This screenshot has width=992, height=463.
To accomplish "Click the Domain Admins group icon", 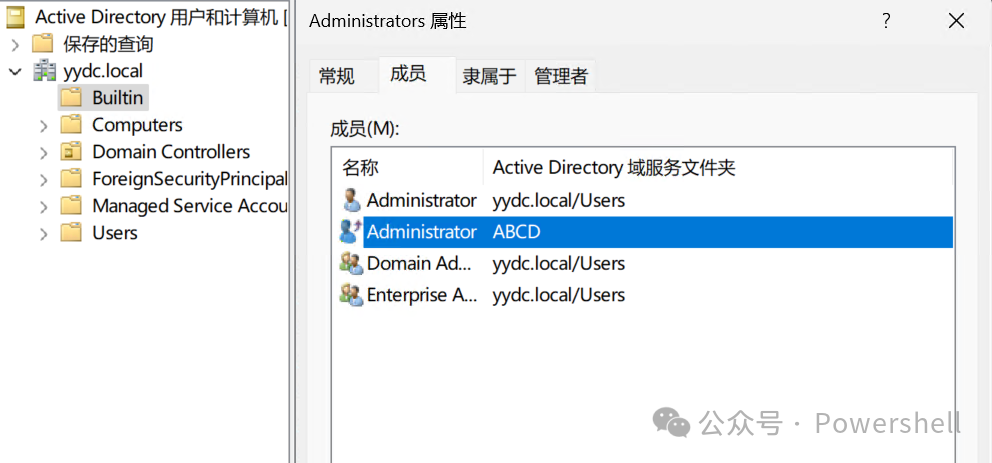I will pyautogui.click(x=351, y=263).
